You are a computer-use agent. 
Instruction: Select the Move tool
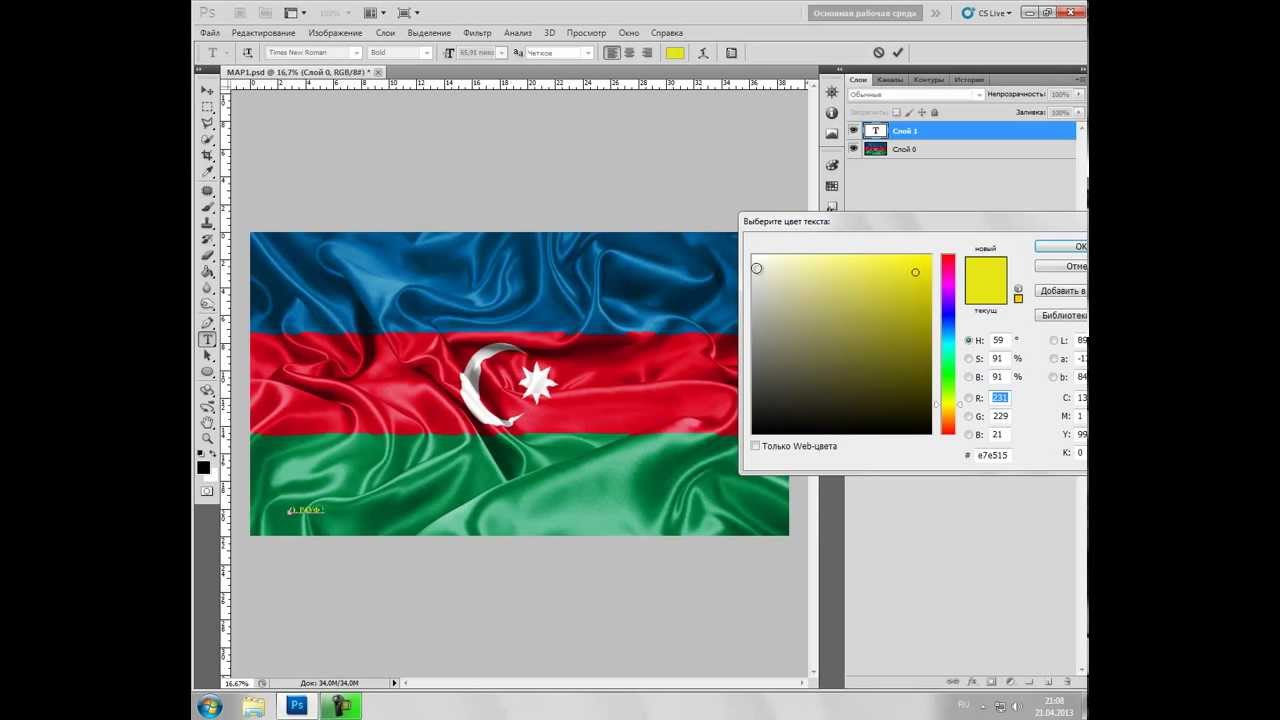[207, 91]
